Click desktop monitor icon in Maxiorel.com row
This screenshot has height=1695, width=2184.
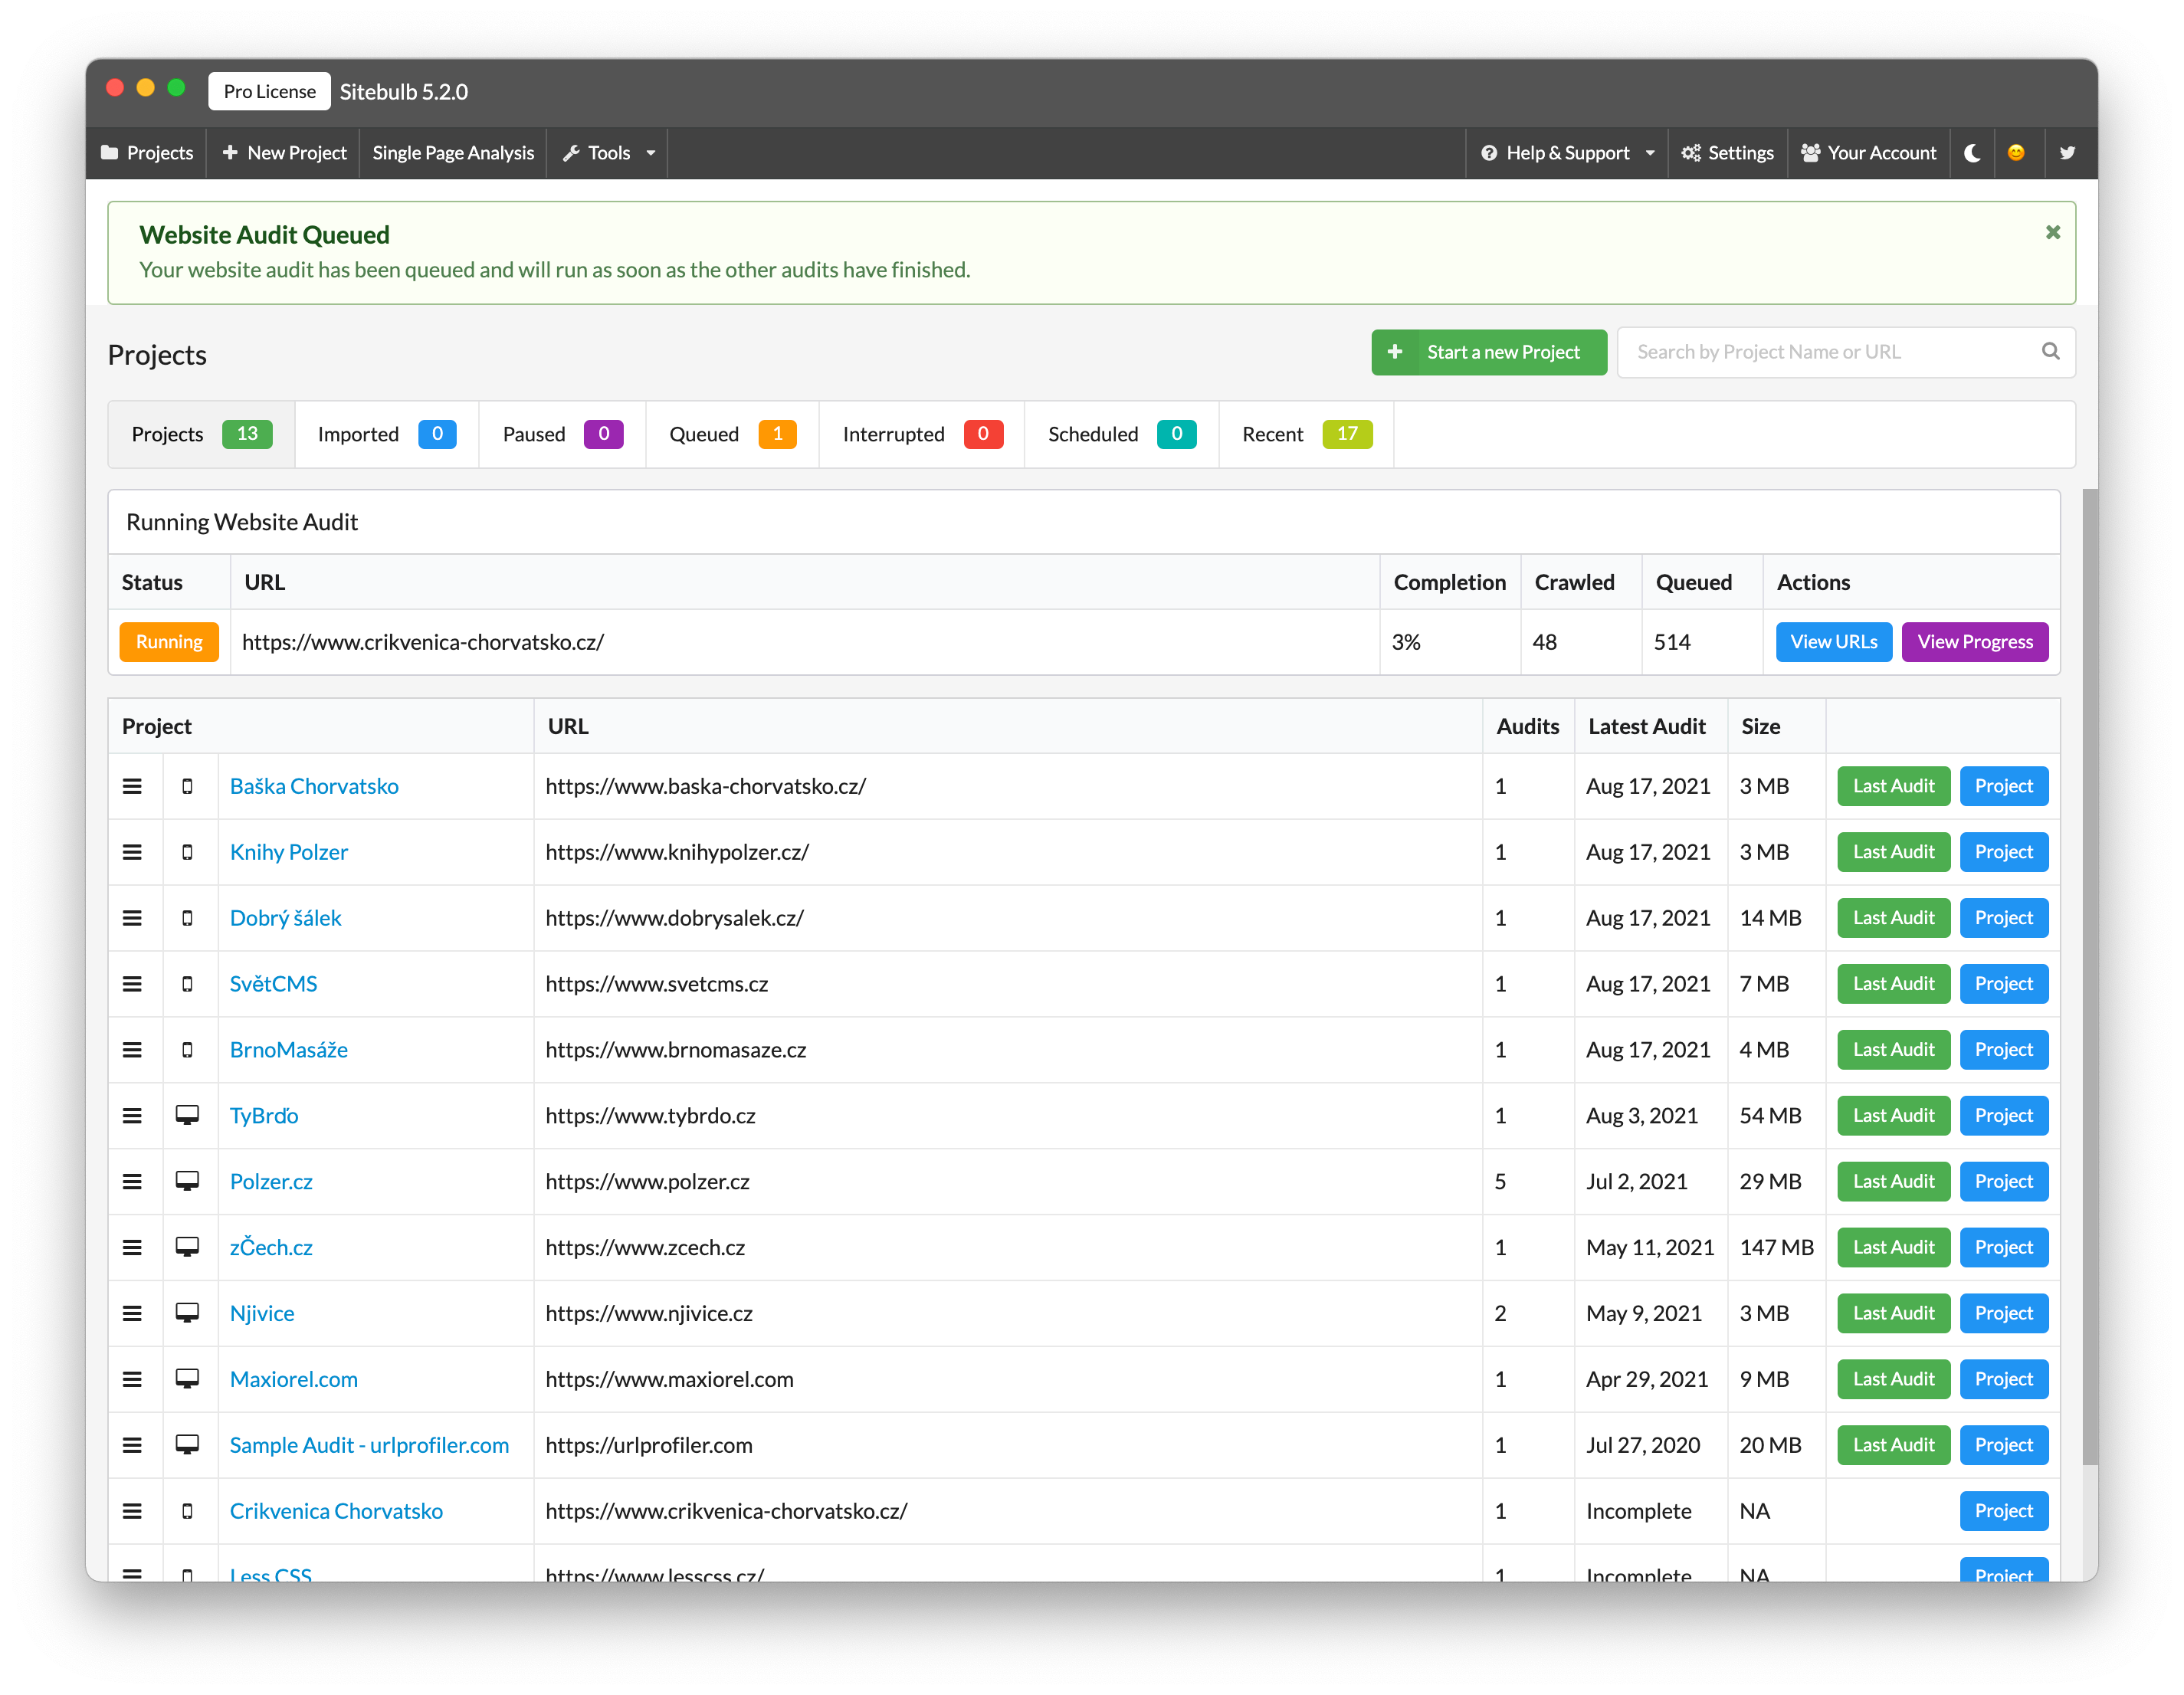click(187, 1380)
